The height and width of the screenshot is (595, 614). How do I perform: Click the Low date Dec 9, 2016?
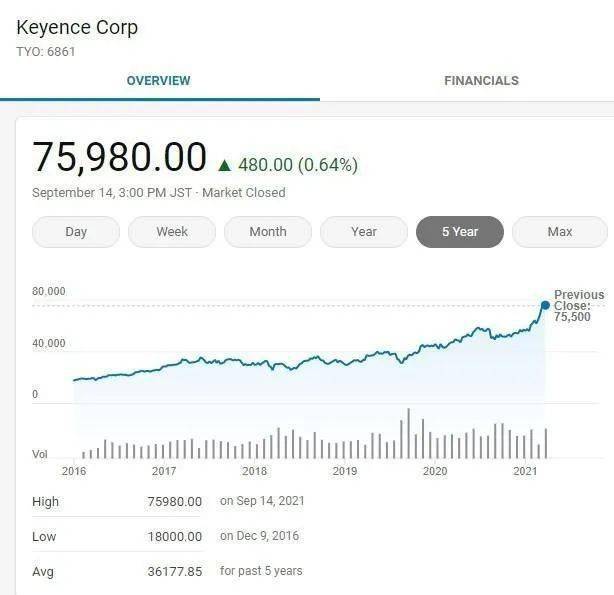[259, 536]
